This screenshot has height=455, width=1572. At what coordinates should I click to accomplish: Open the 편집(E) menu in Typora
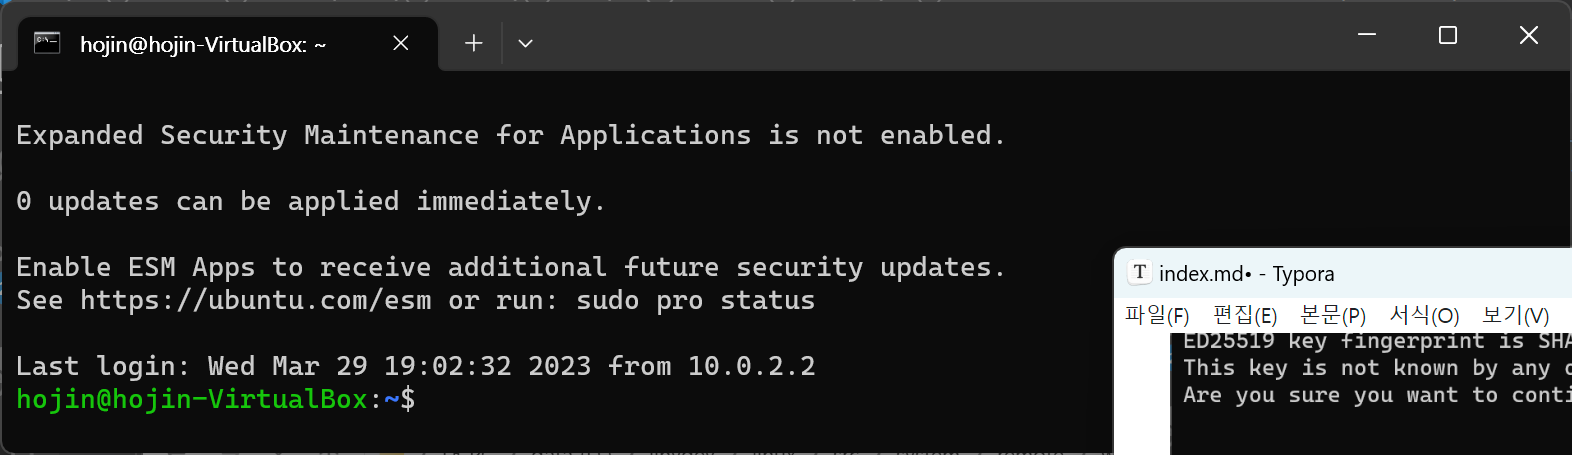click(1244, 316)
